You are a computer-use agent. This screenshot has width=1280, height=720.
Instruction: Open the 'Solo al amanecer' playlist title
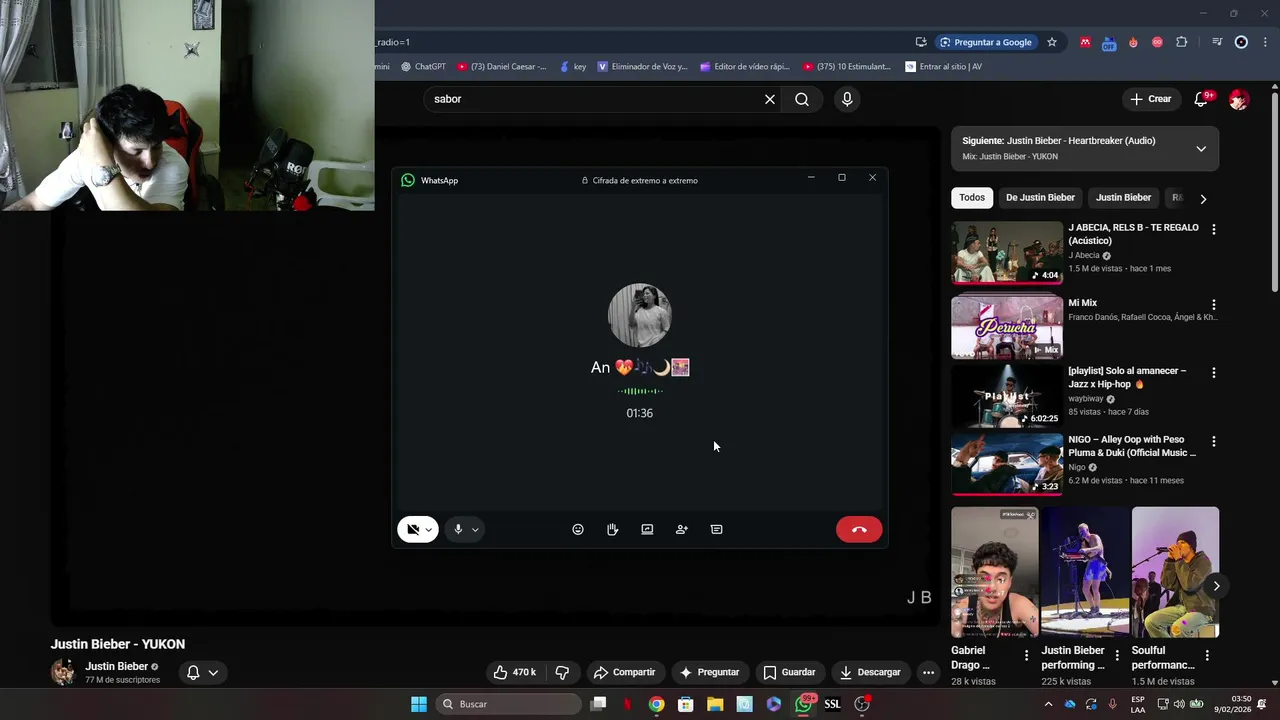point(1127,377)
